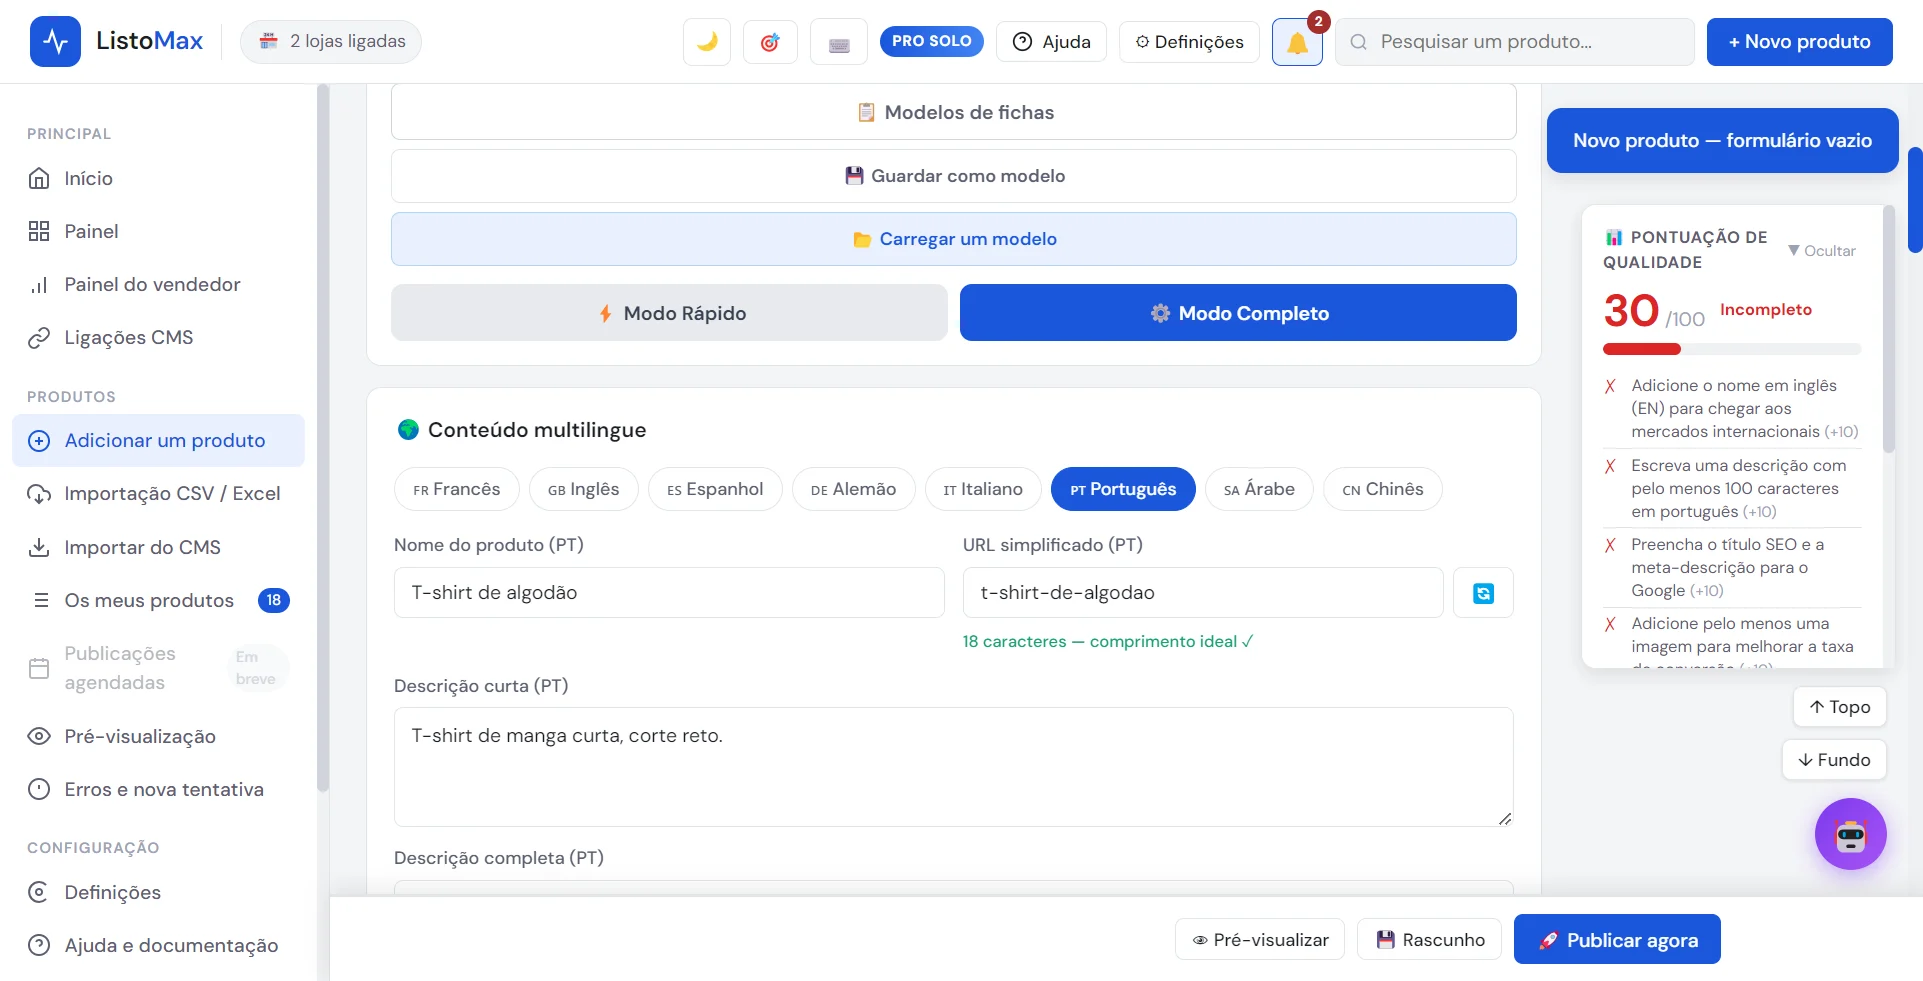Jump to Topo of the page

pos(1840,706)
